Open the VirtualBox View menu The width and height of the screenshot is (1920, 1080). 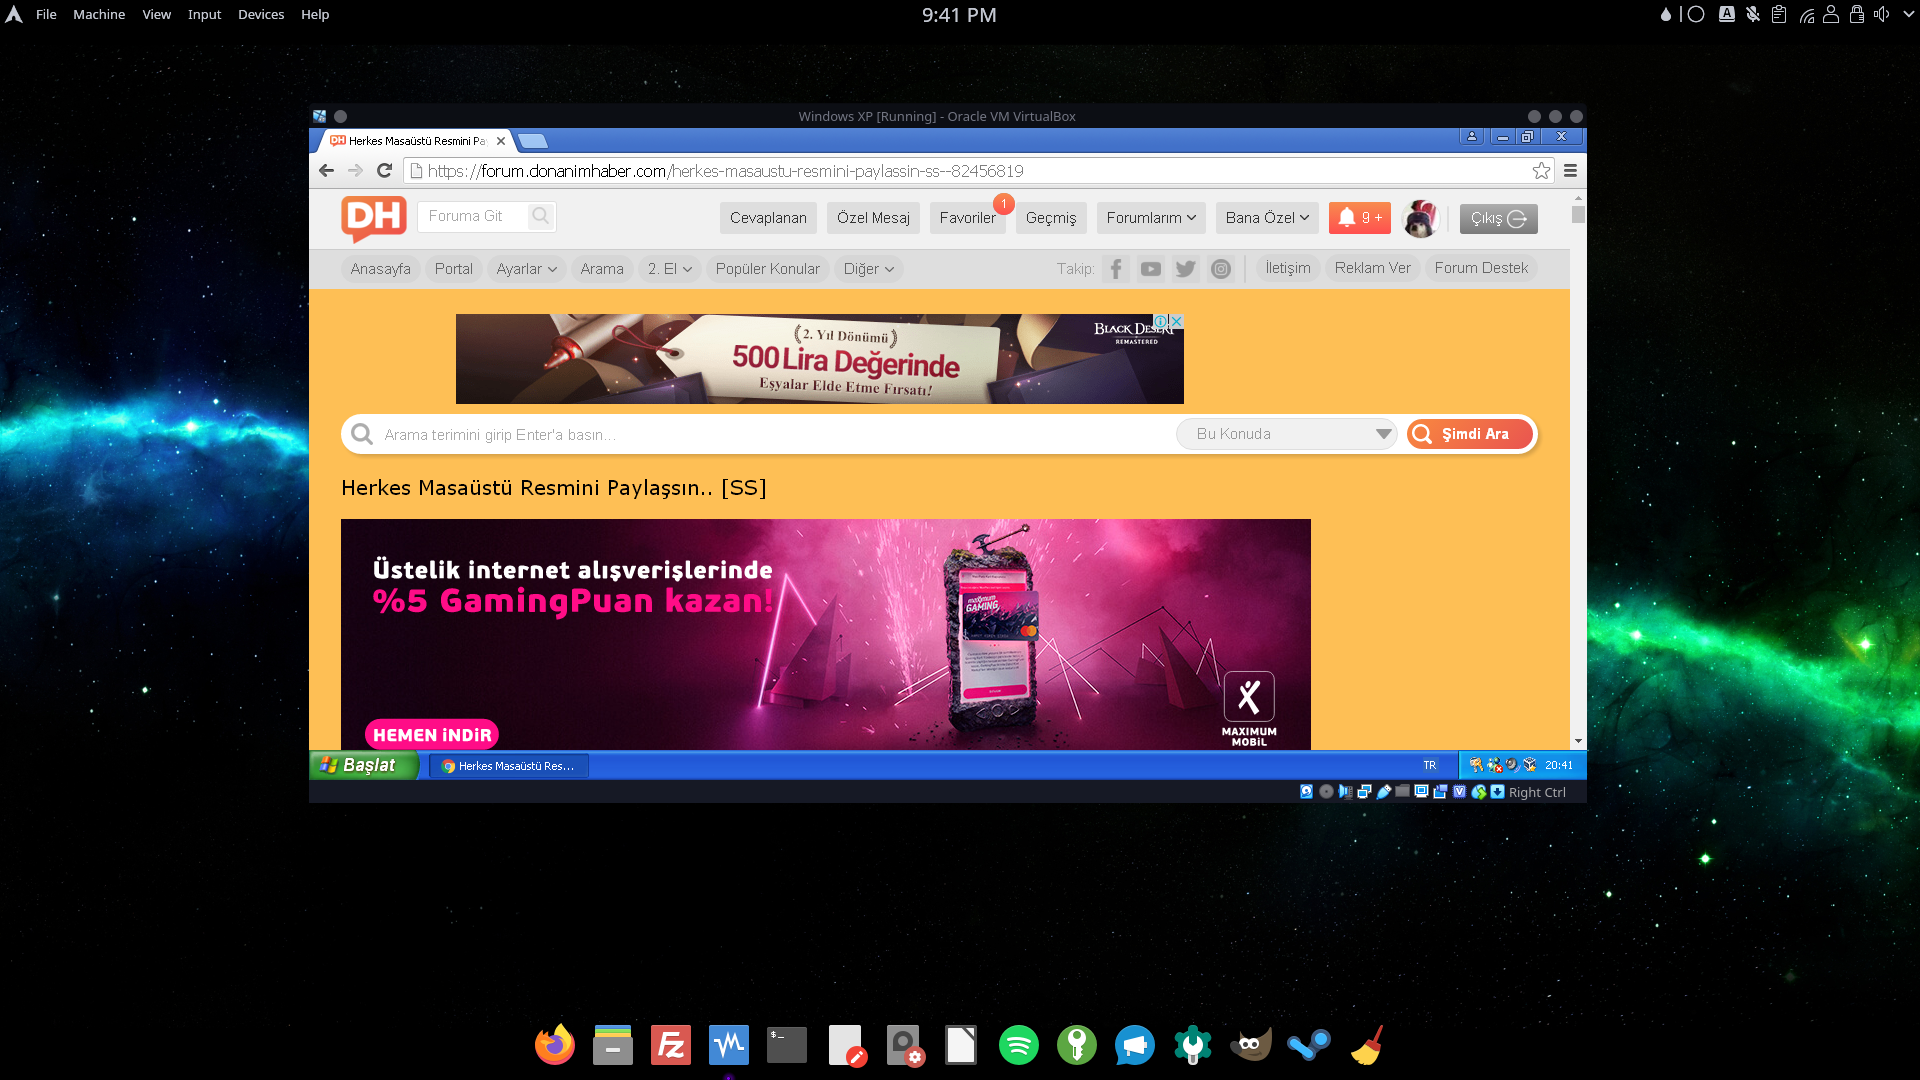[156, 14]
